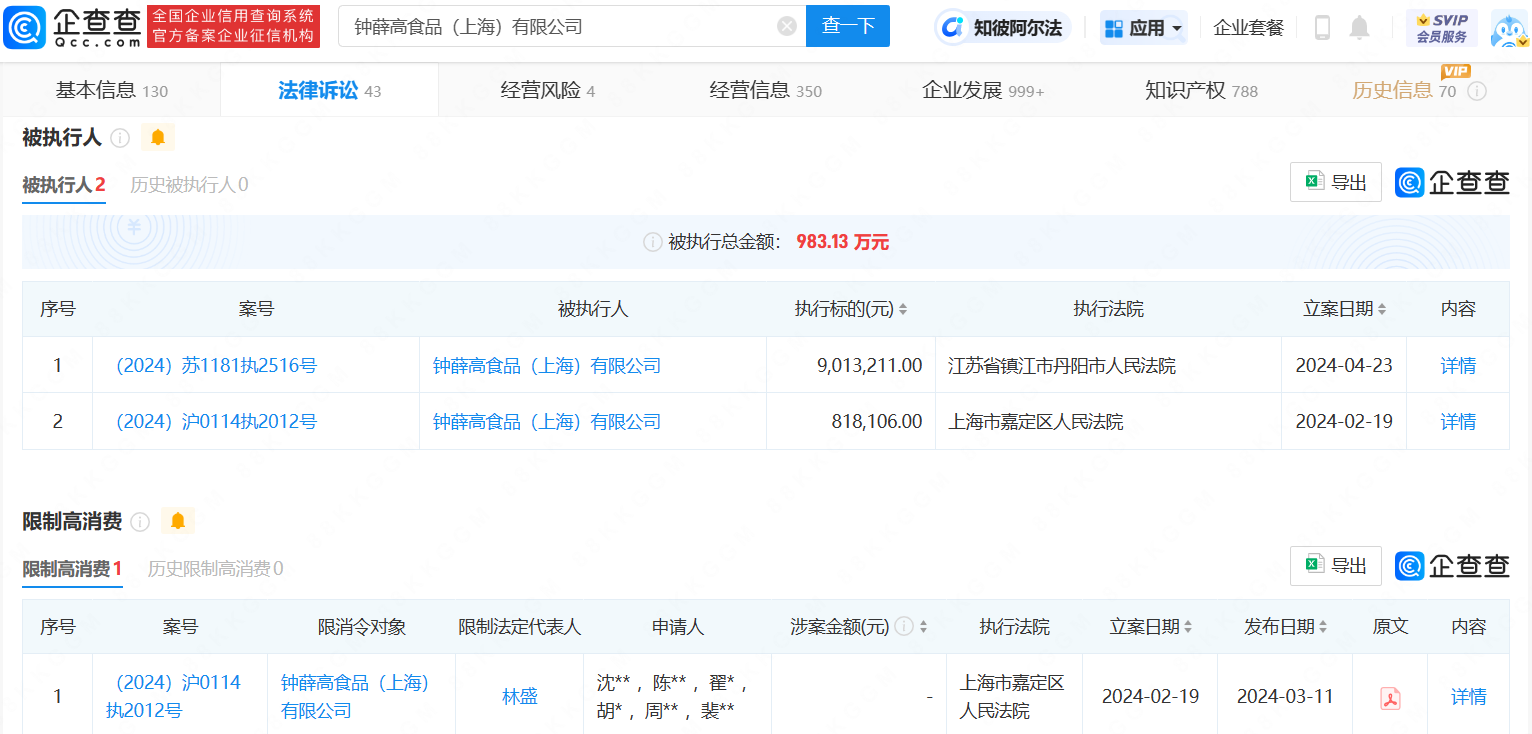
Task: Sort the 被执行人 table by 立案日期
Action: click(x=1382, y=310)
